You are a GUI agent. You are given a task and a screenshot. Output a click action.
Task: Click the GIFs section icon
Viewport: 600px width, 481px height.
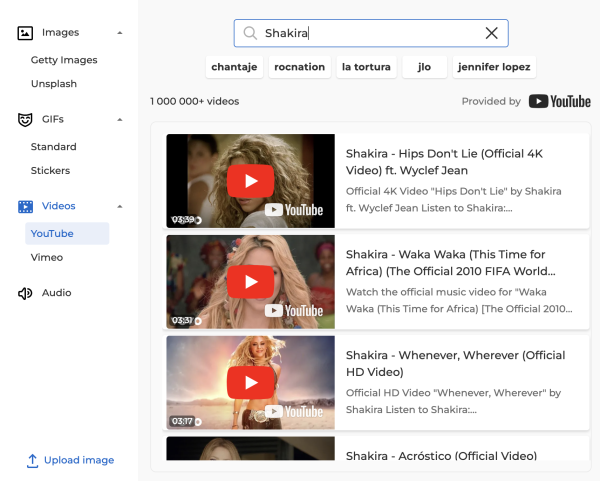(25, 120)
